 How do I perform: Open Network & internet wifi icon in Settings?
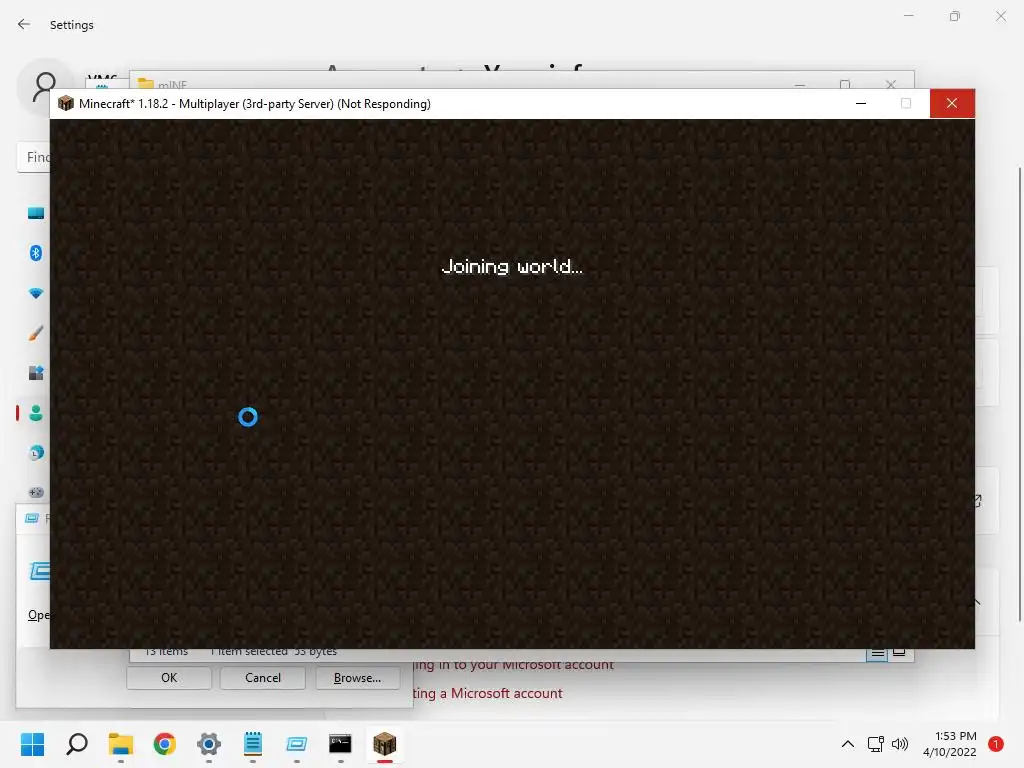(x=36, y=293)
